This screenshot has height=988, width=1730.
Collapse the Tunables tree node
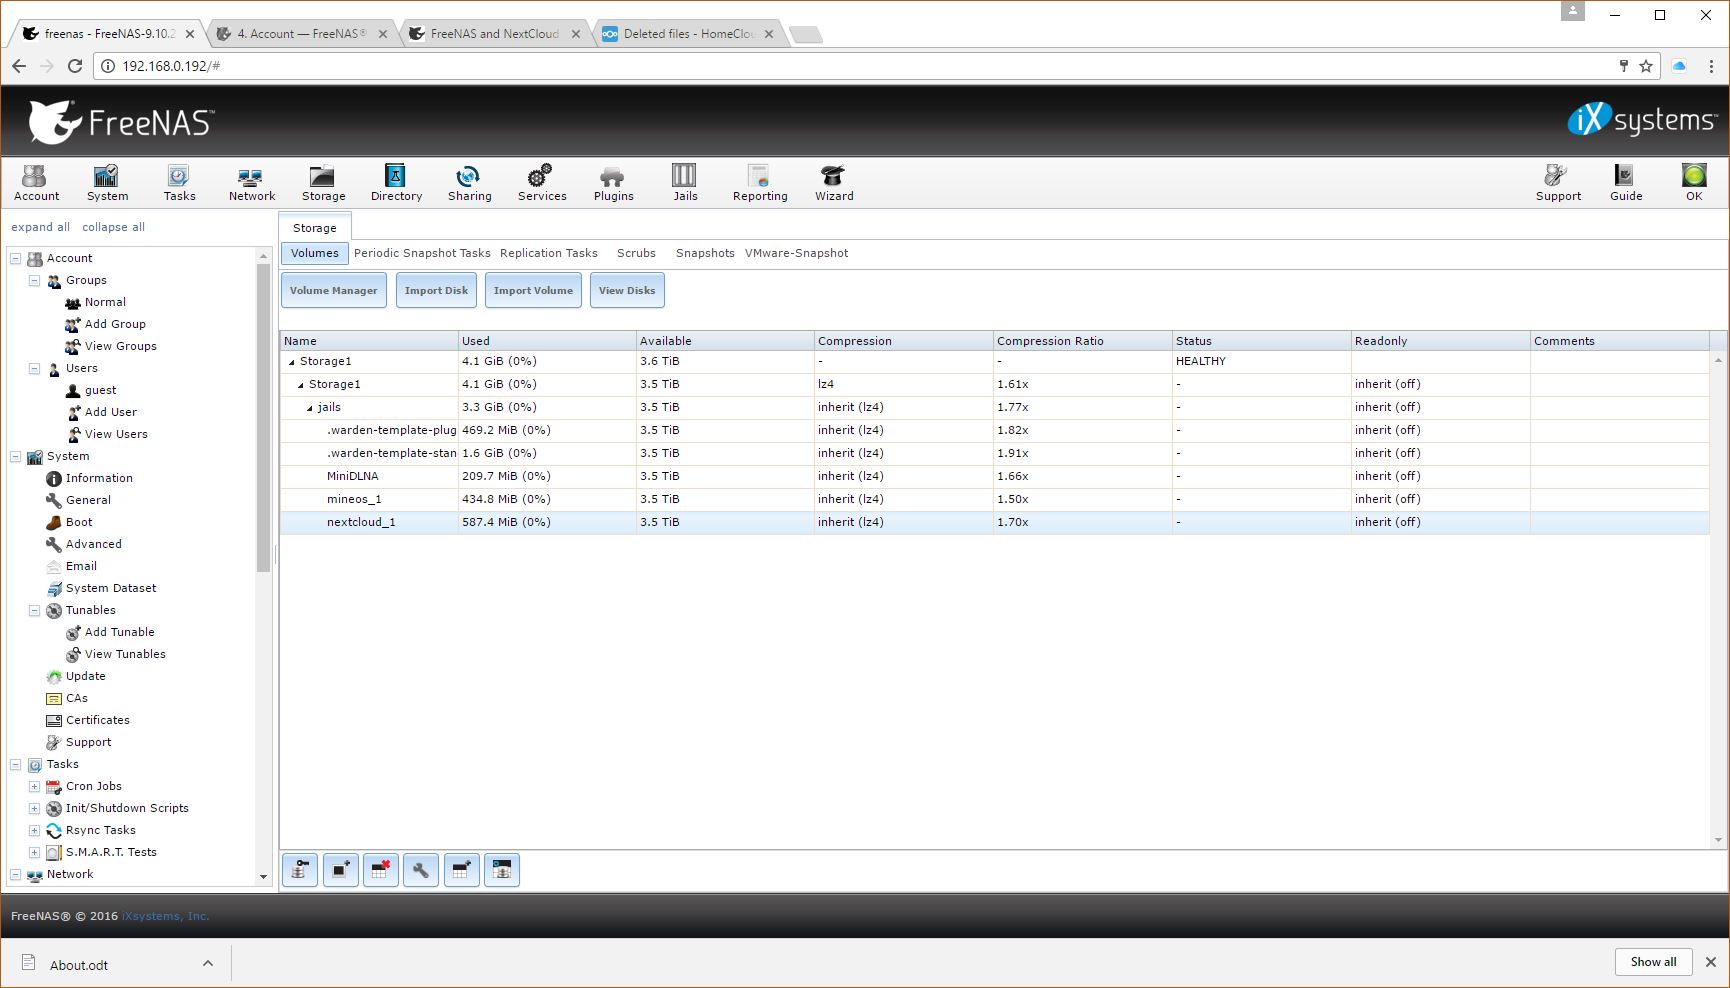pyautogui.click(x=34, y=610)
